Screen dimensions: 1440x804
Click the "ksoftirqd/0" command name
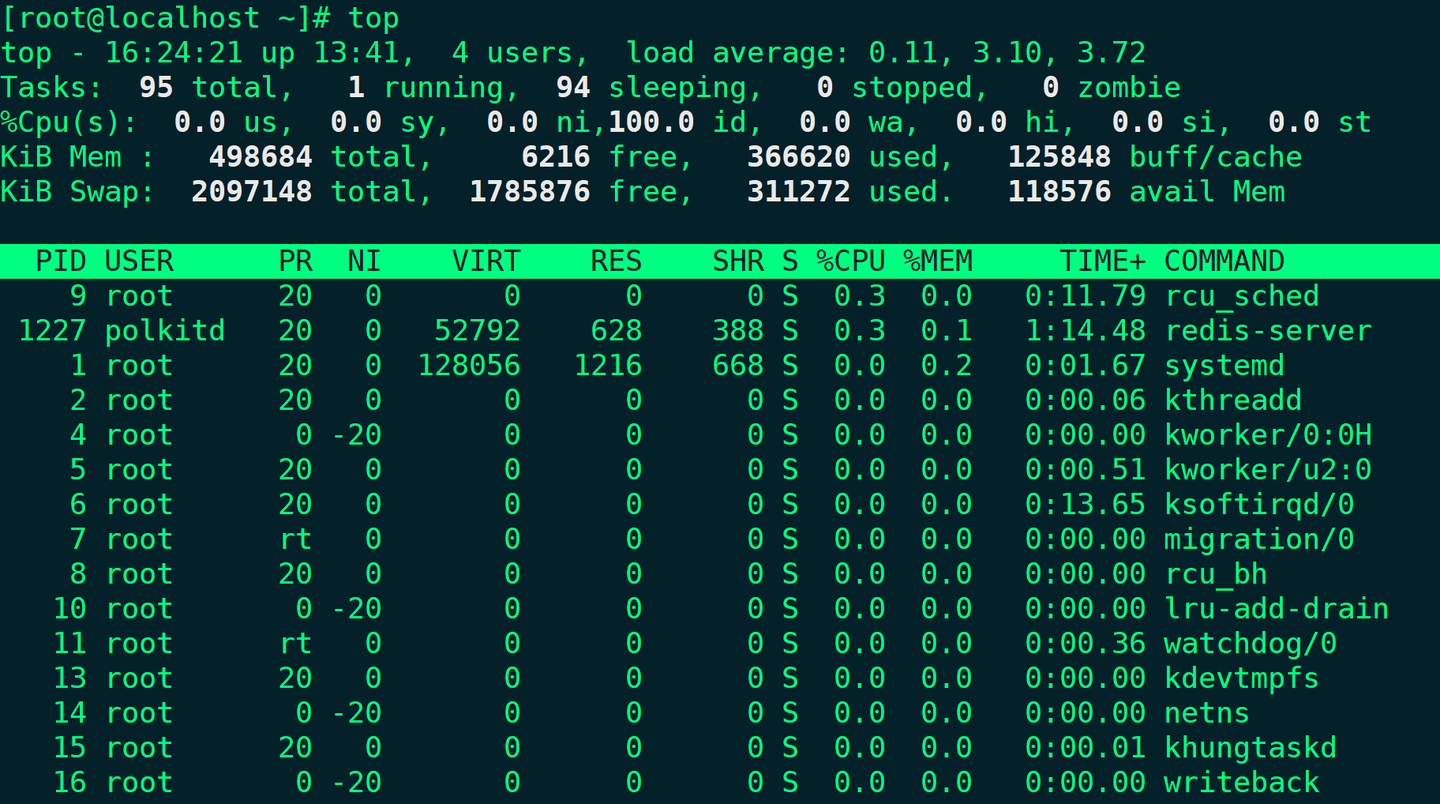point(1259,505)
